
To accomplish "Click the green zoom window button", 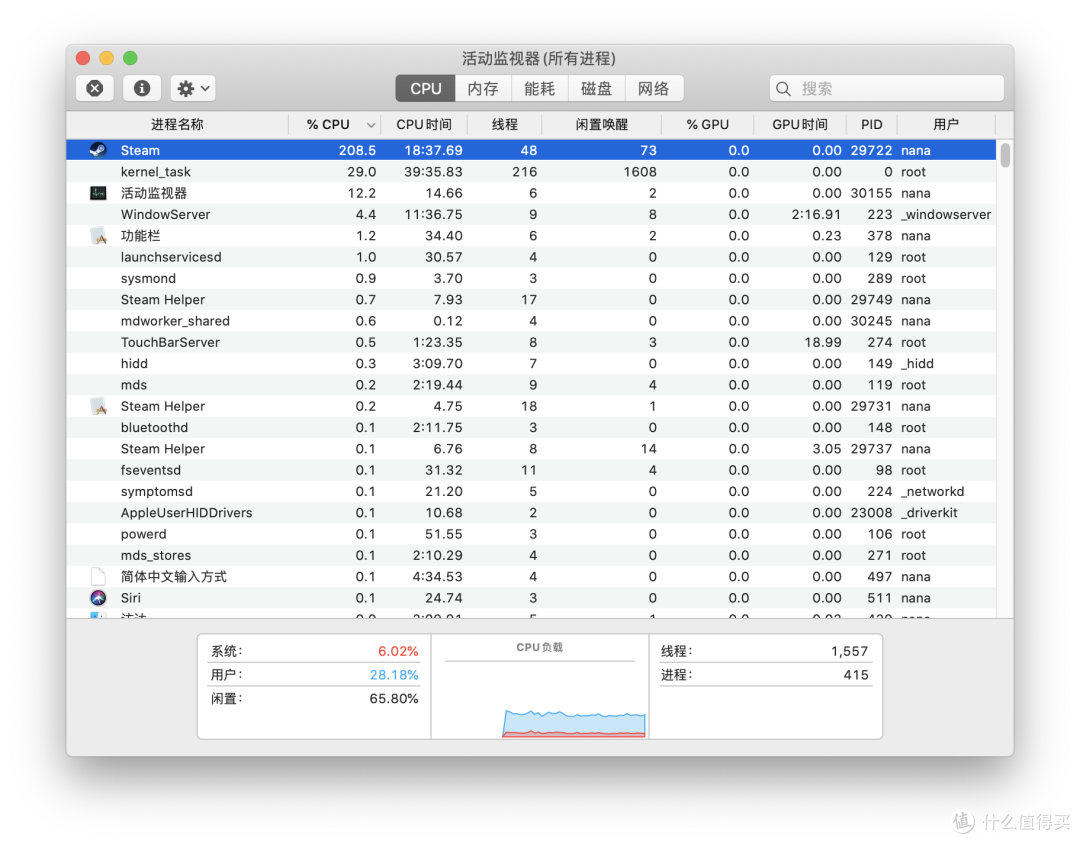I will (x=130, y=58).
